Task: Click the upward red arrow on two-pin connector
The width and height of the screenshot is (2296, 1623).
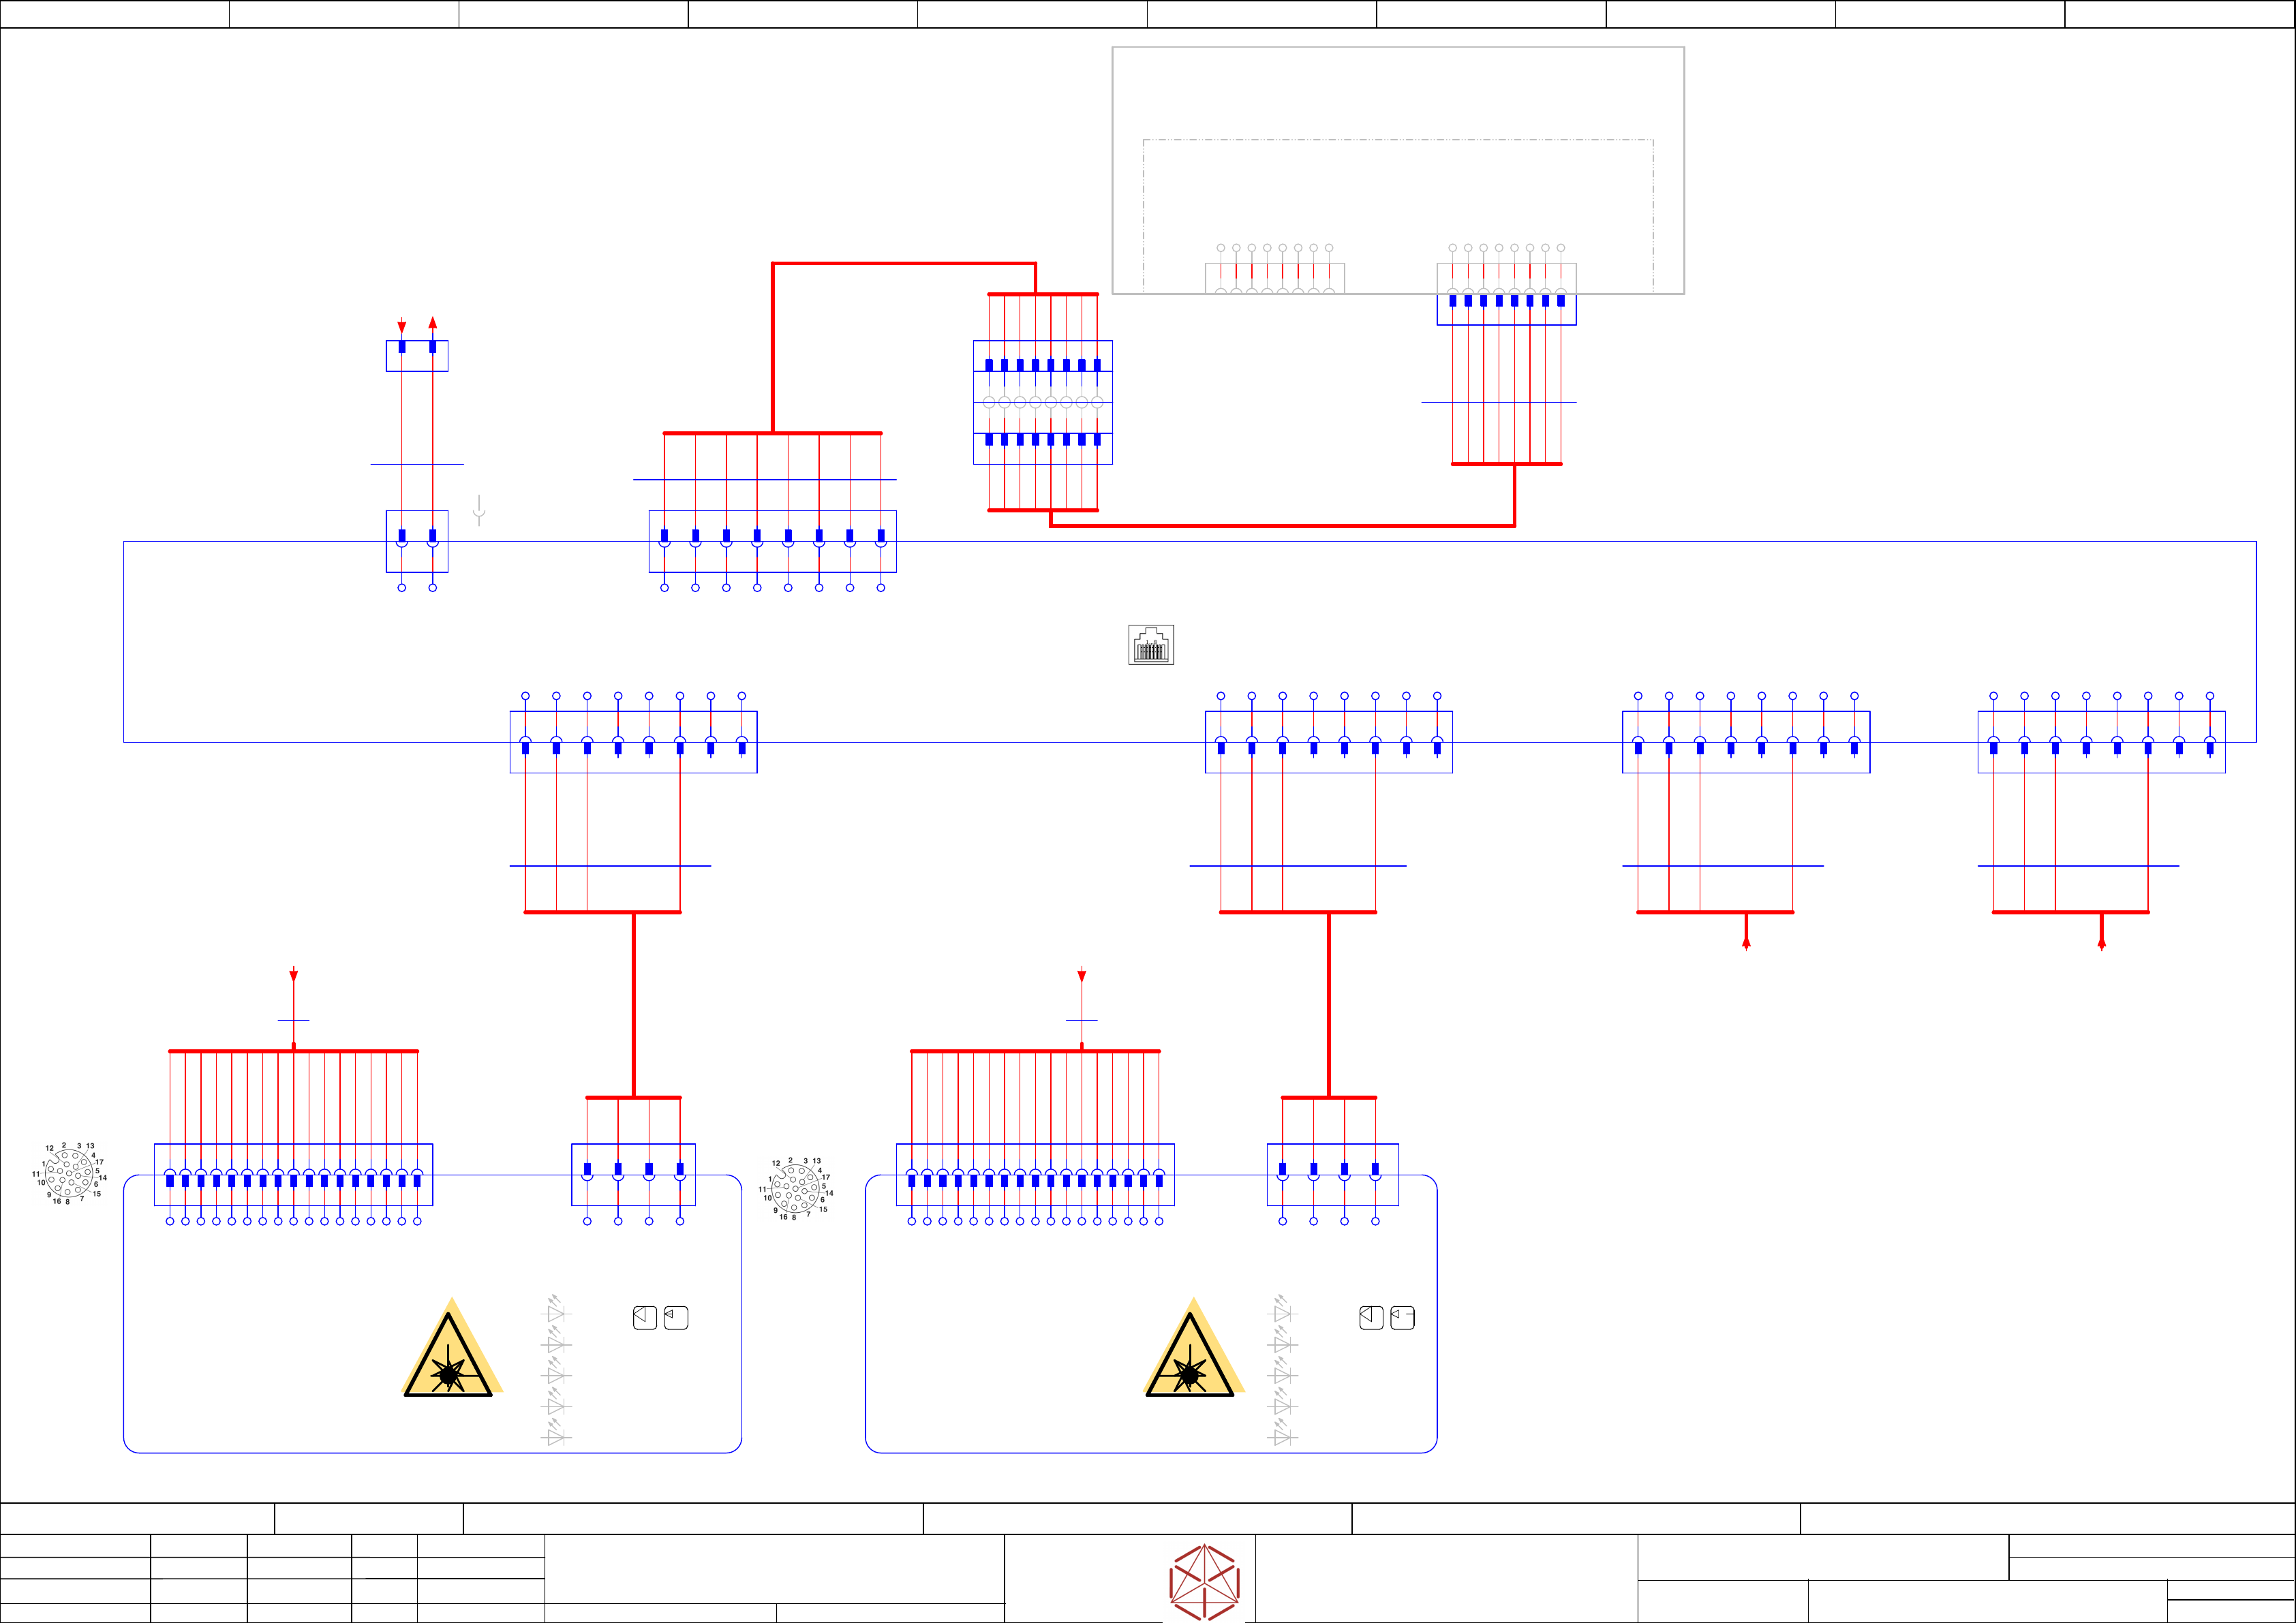Action: tap(432, 323)
